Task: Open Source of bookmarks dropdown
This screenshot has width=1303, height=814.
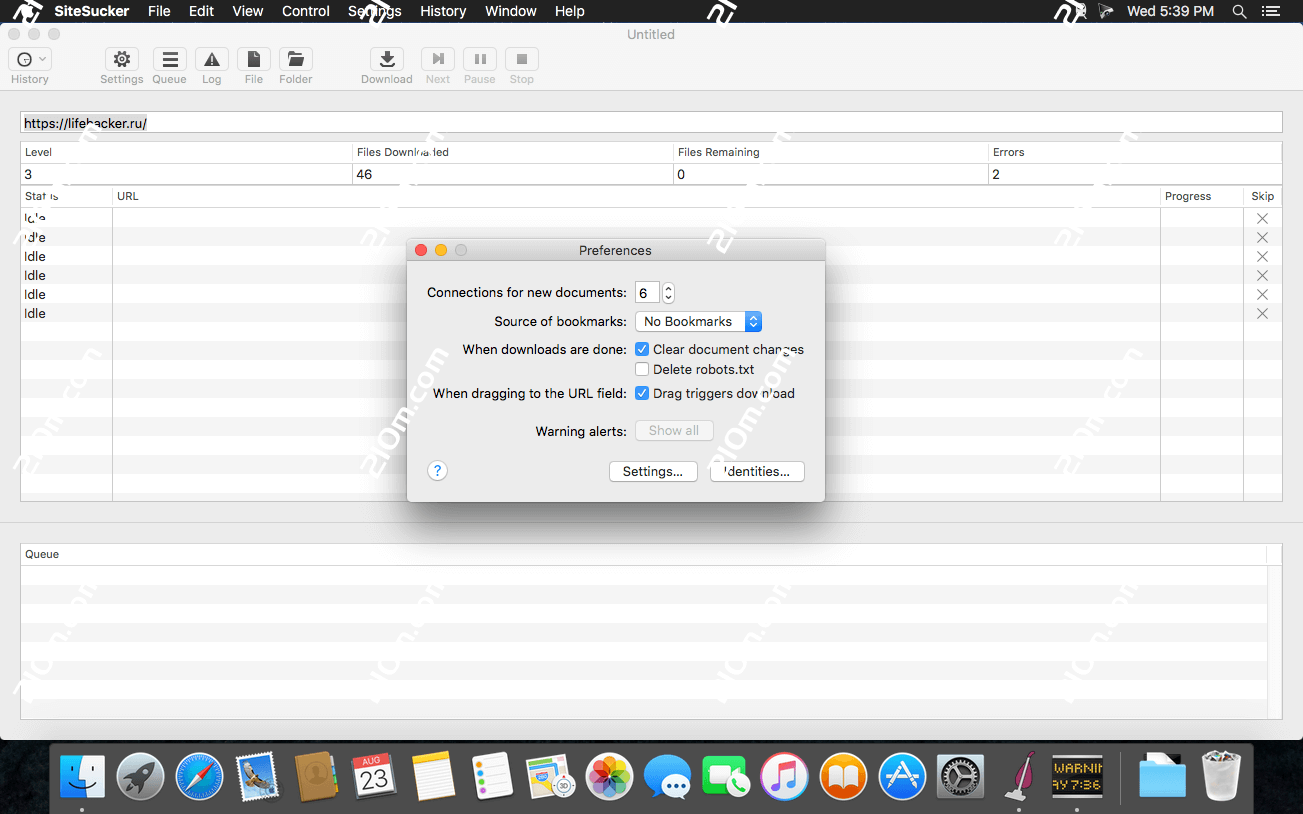Action: 699,321
